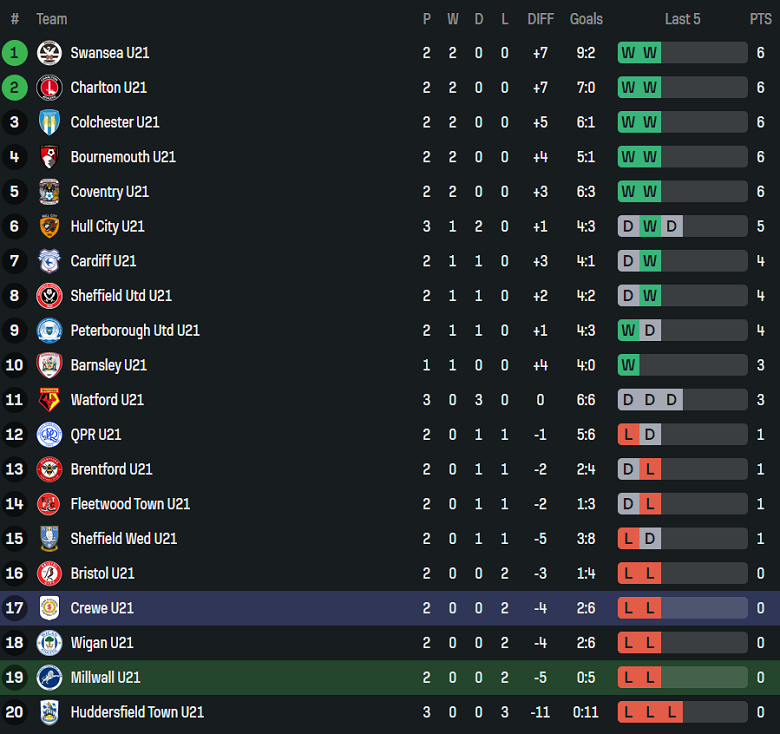The image size is (780, 734).
Task: Click QPR U21's red loss result badge
Action: (628, 434)
